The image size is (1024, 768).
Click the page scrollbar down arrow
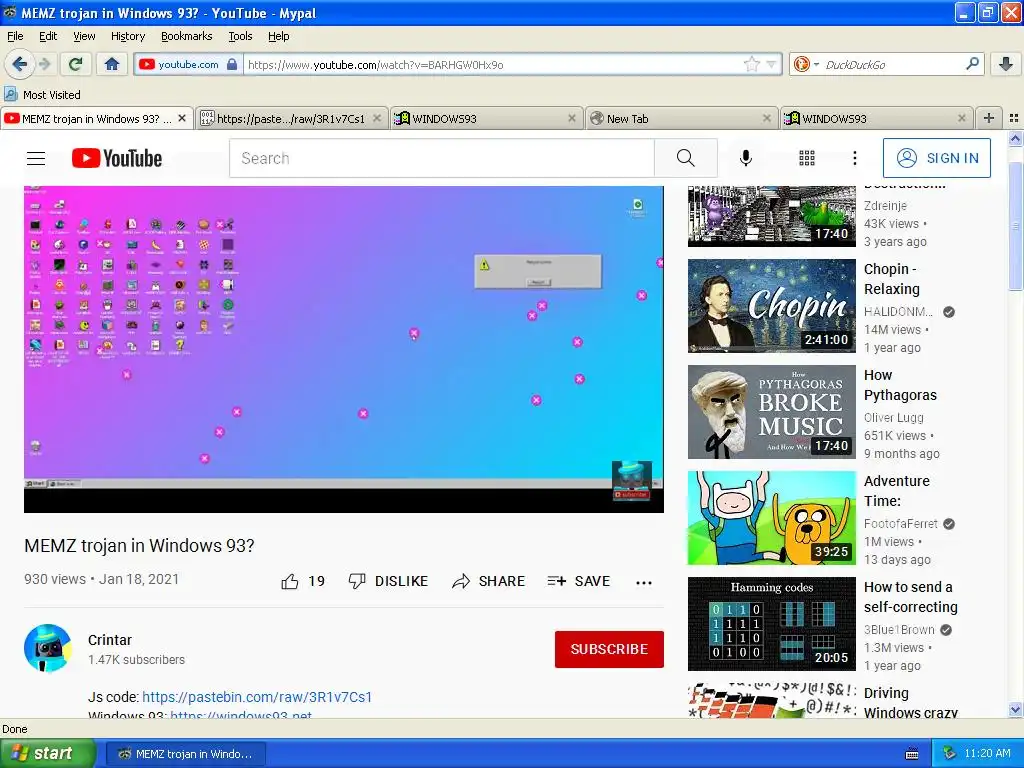coord(1015,709)
